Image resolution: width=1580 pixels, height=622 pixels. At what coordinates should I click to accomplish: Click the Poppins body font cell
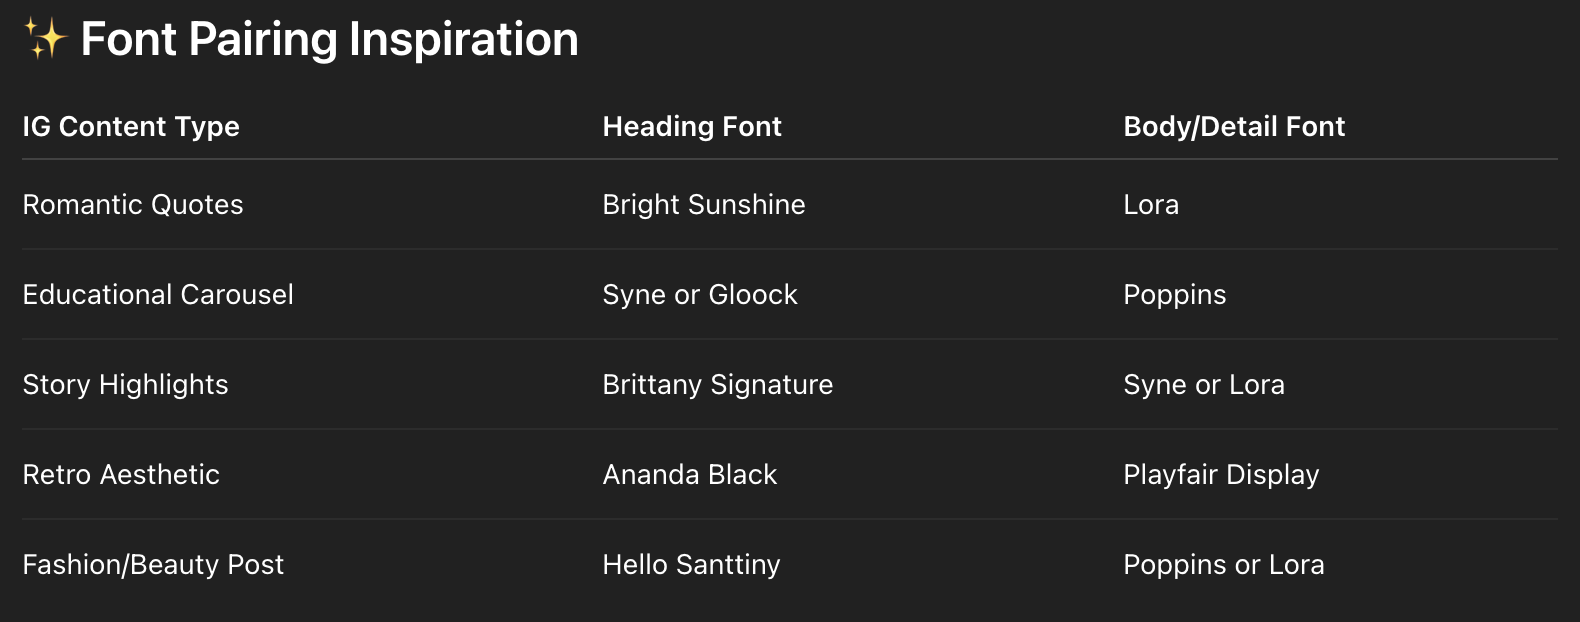(1175, 294)
